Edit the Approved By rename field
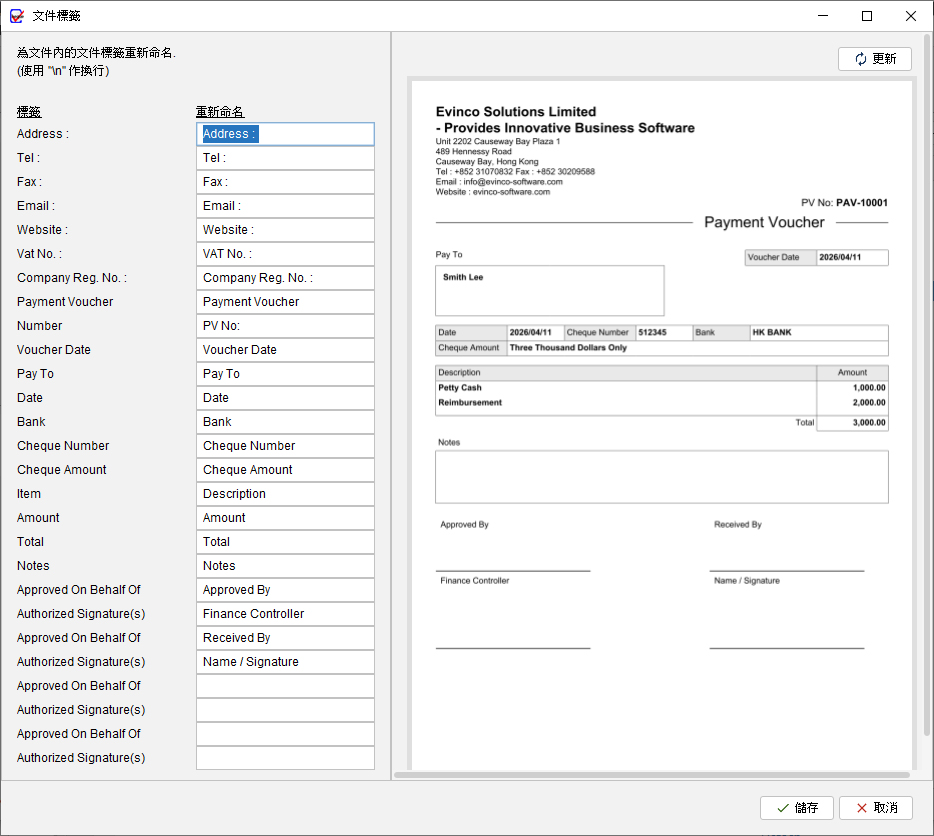This screenshot has height=836, width=934. 285,590
